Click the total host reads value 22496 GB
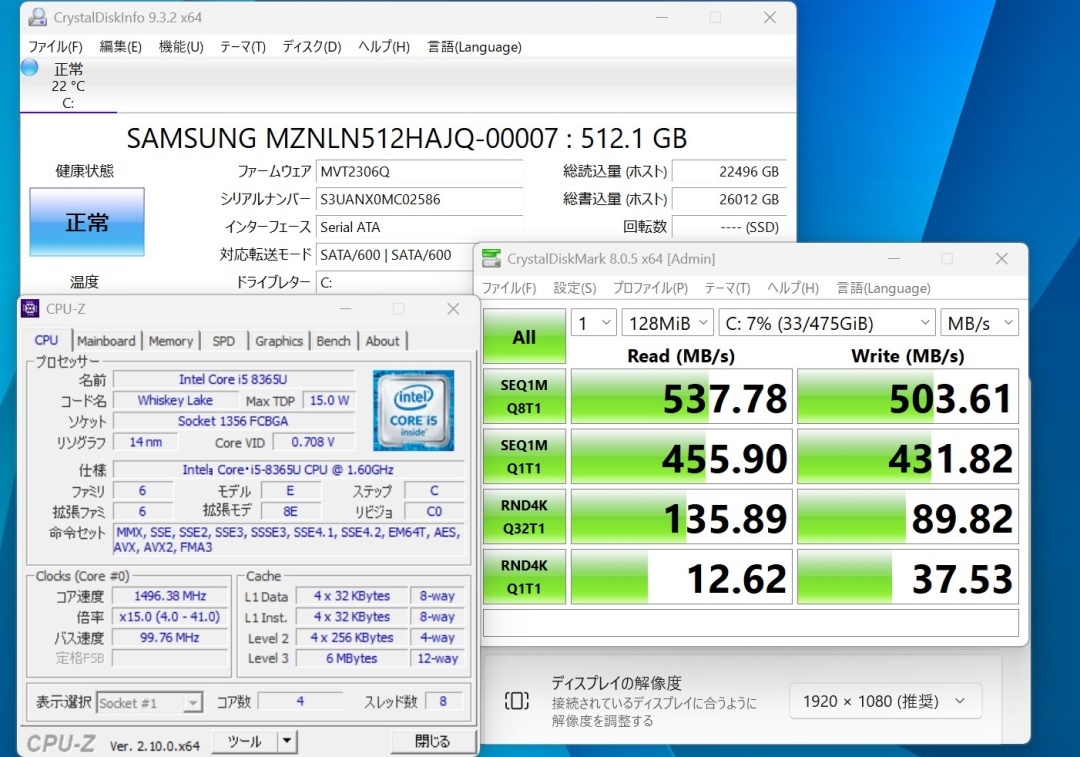This screenshot has width=1080, height=757. (728, 172)
